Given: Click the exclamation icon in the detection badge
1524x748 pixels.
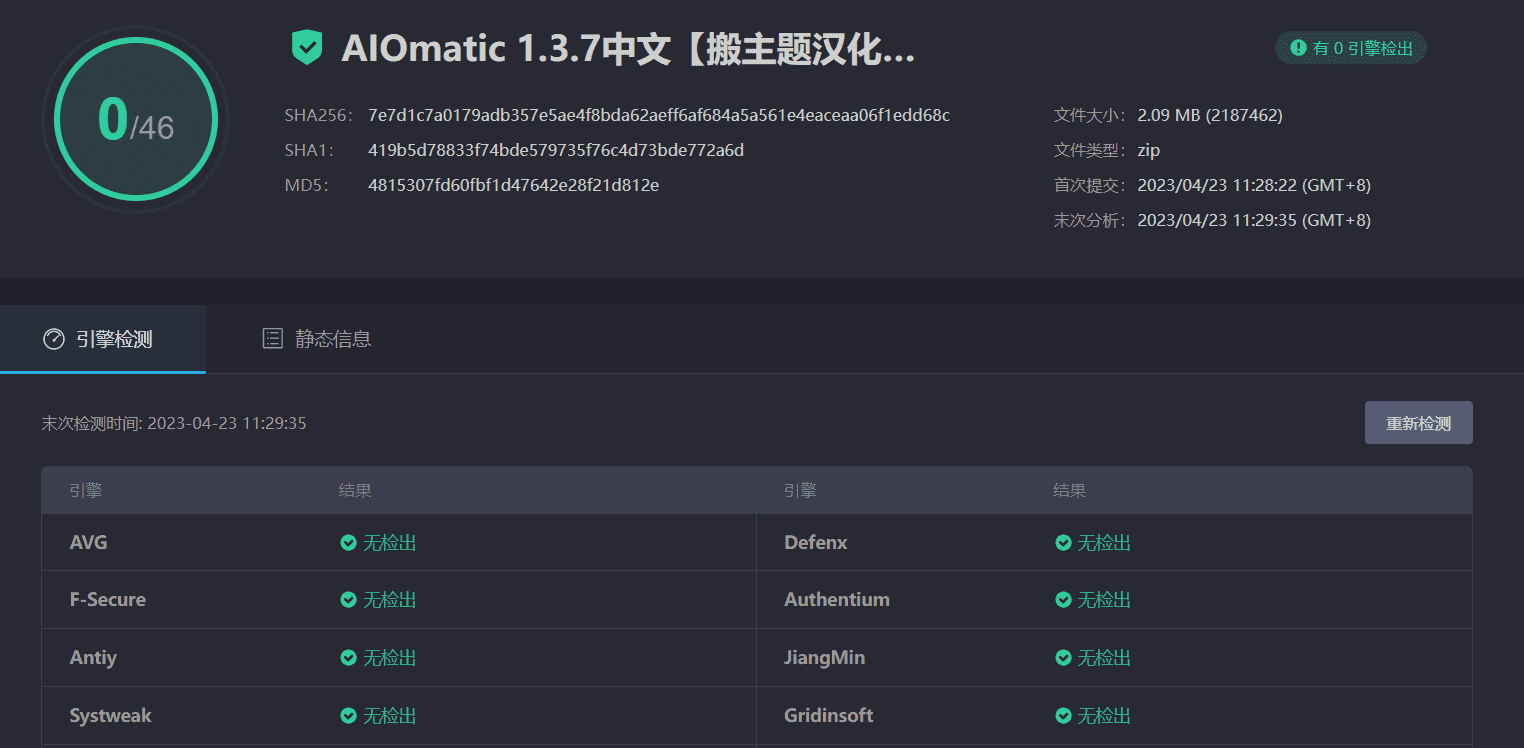Looking at the screenshot, I should coord(1298,47).
